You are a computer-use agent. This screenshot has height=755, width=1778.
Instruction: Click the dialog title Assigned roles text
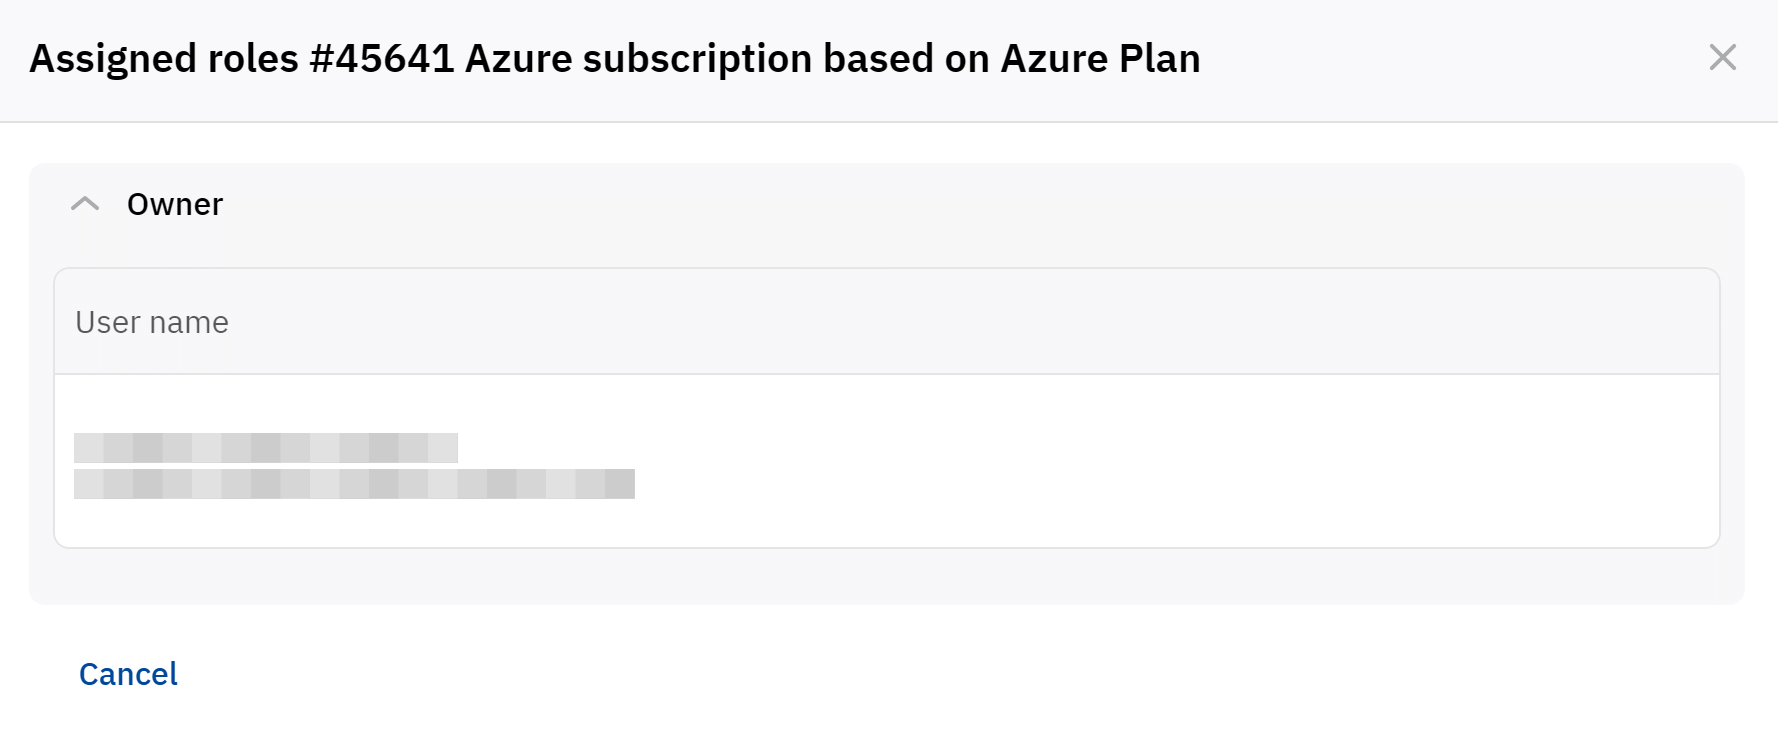coord(164,59)
